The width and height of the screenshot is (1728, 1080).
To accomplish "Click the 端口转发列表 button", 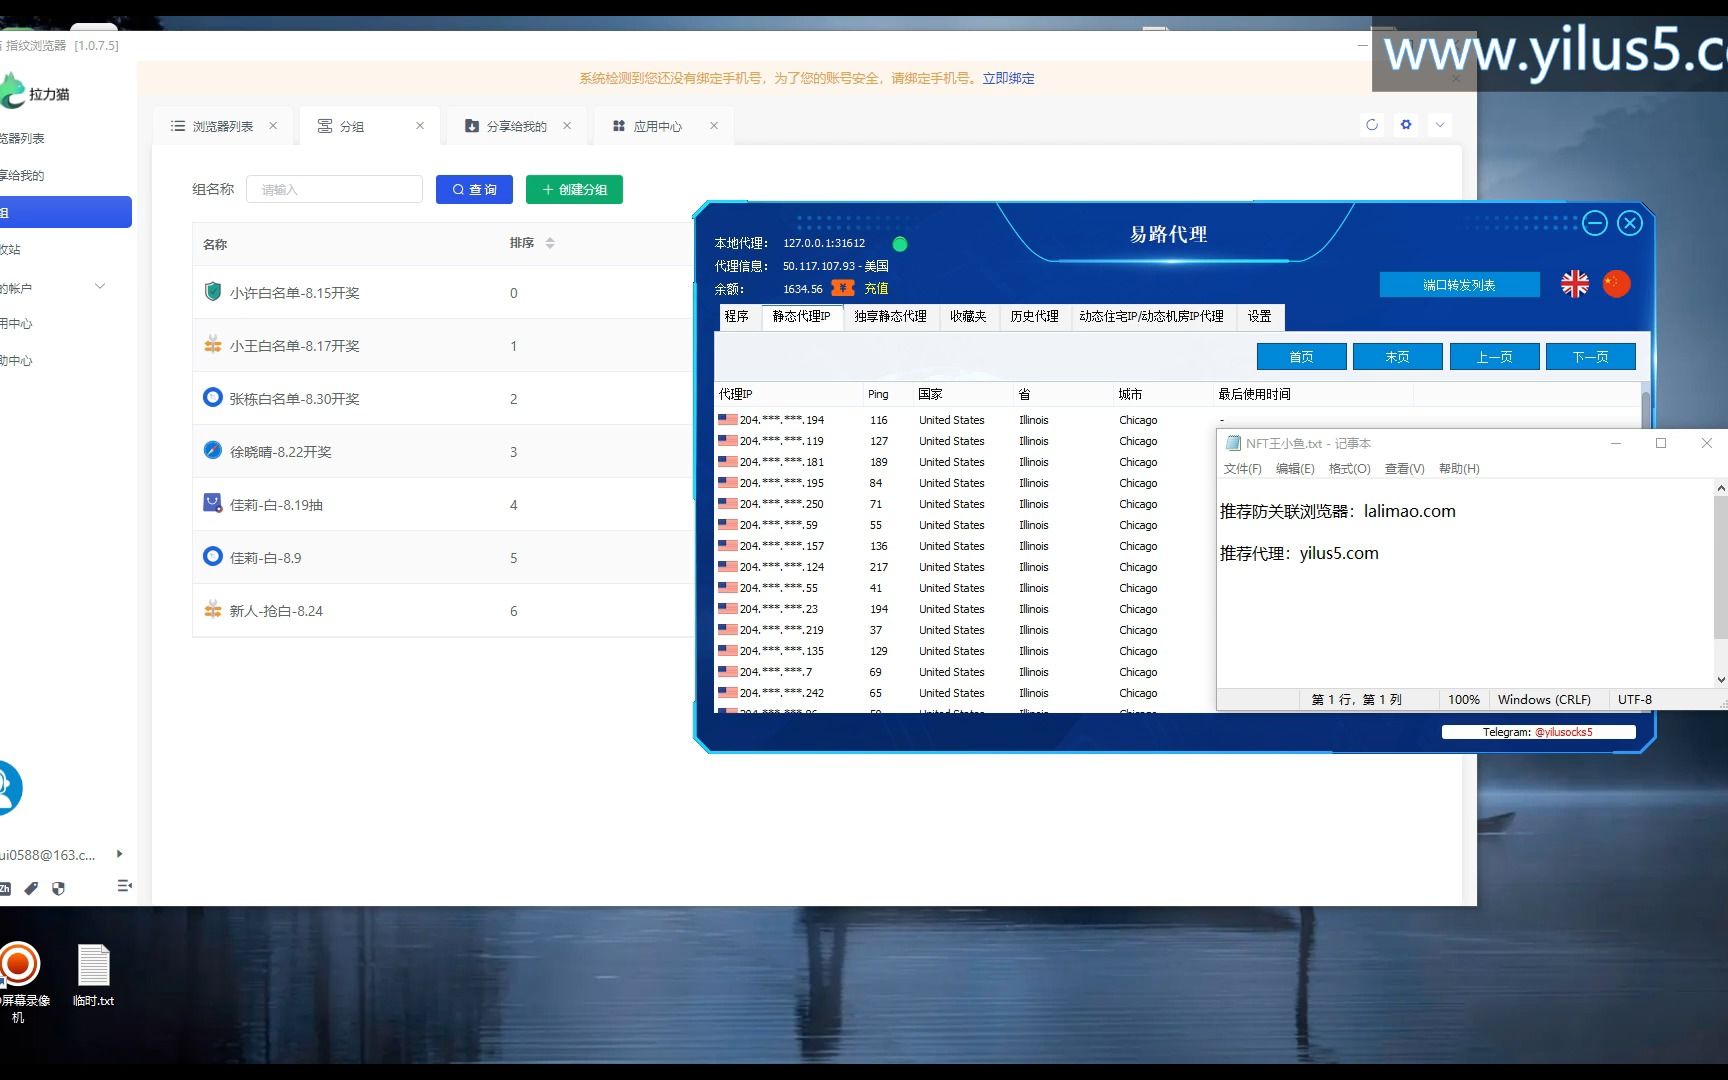I will [1459, 285].
